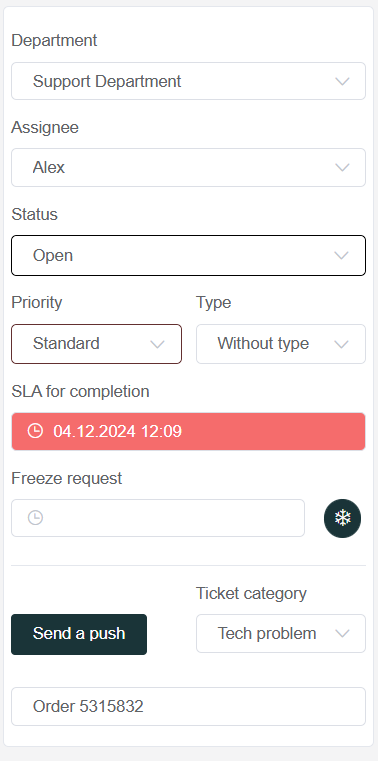Screen dimensions: 378x761
Task: Click the chevron arrow in Status dropdown
Action: coord(342,256)
